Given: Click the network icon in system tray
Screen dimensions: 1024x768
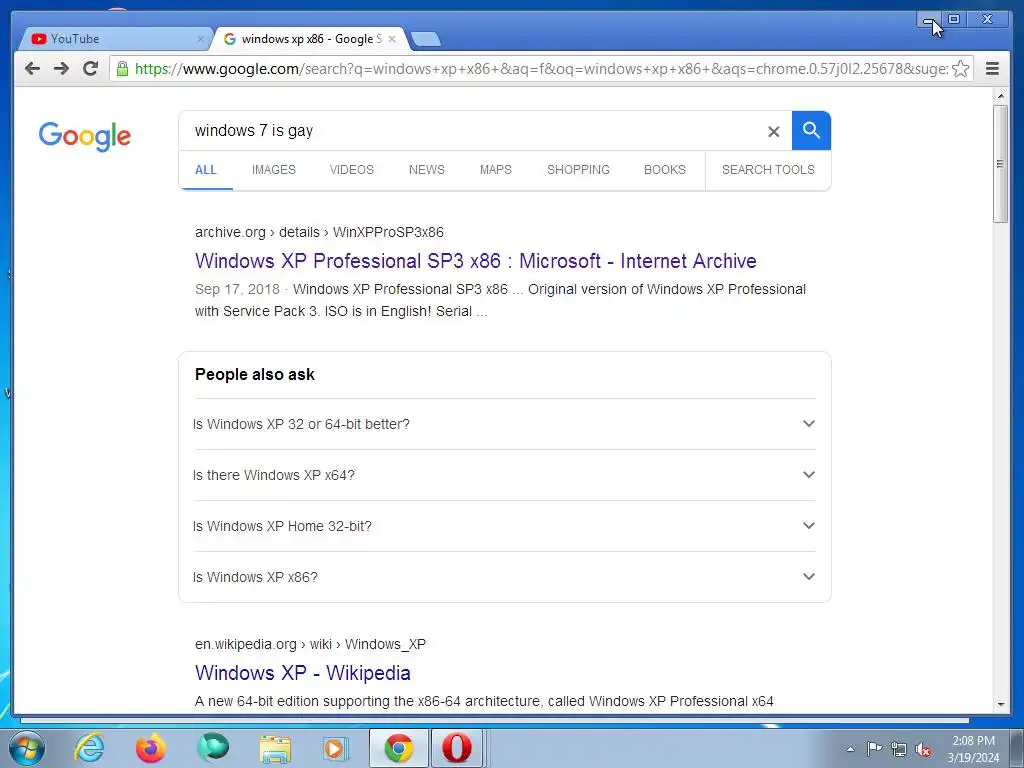Looking at the screenshot, I should 899,750.
